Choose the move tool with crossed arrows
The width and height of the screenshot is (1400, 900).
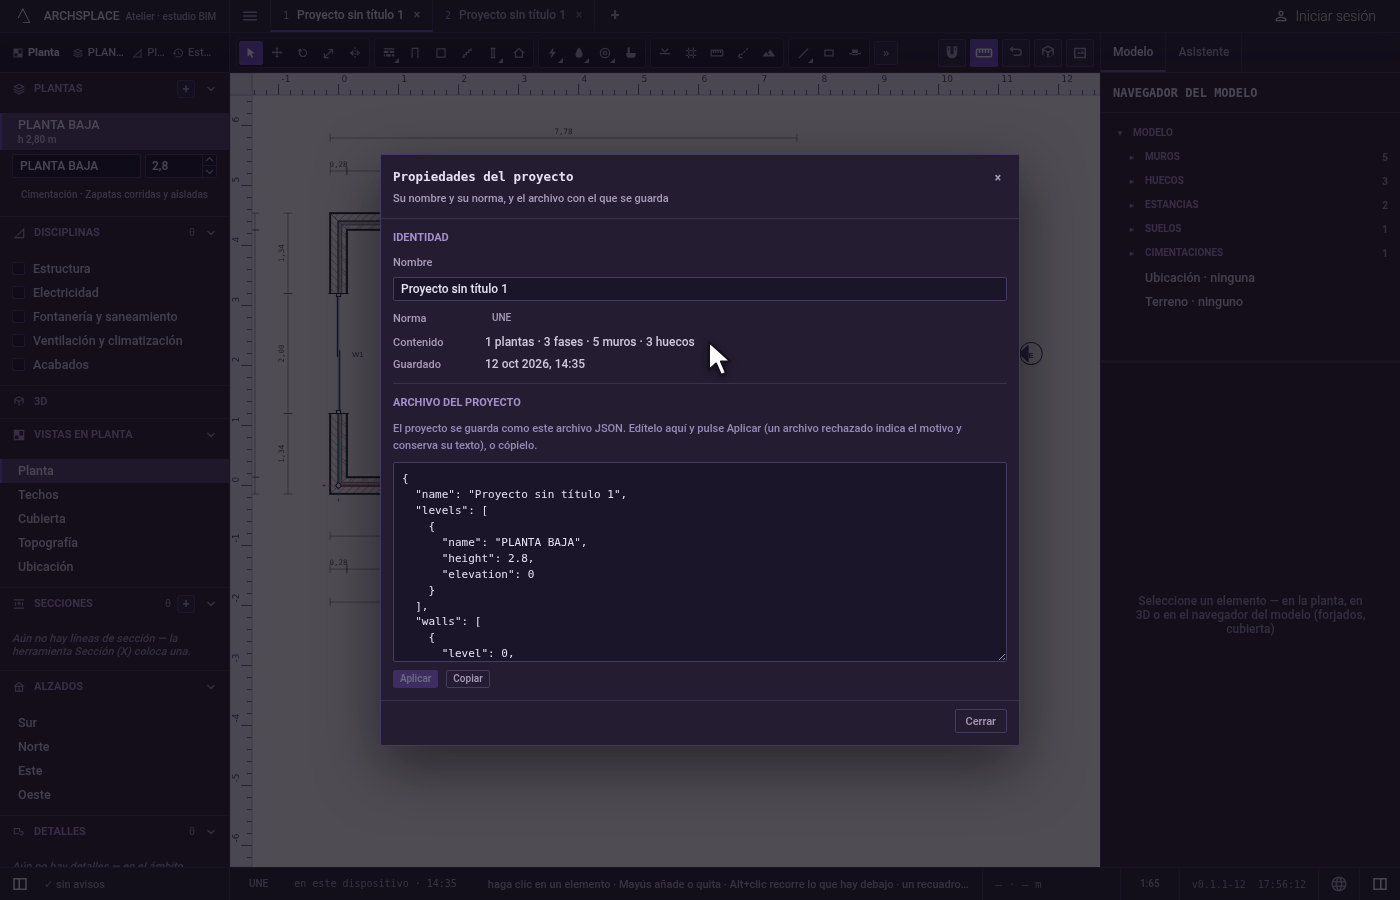coord(277,53)
